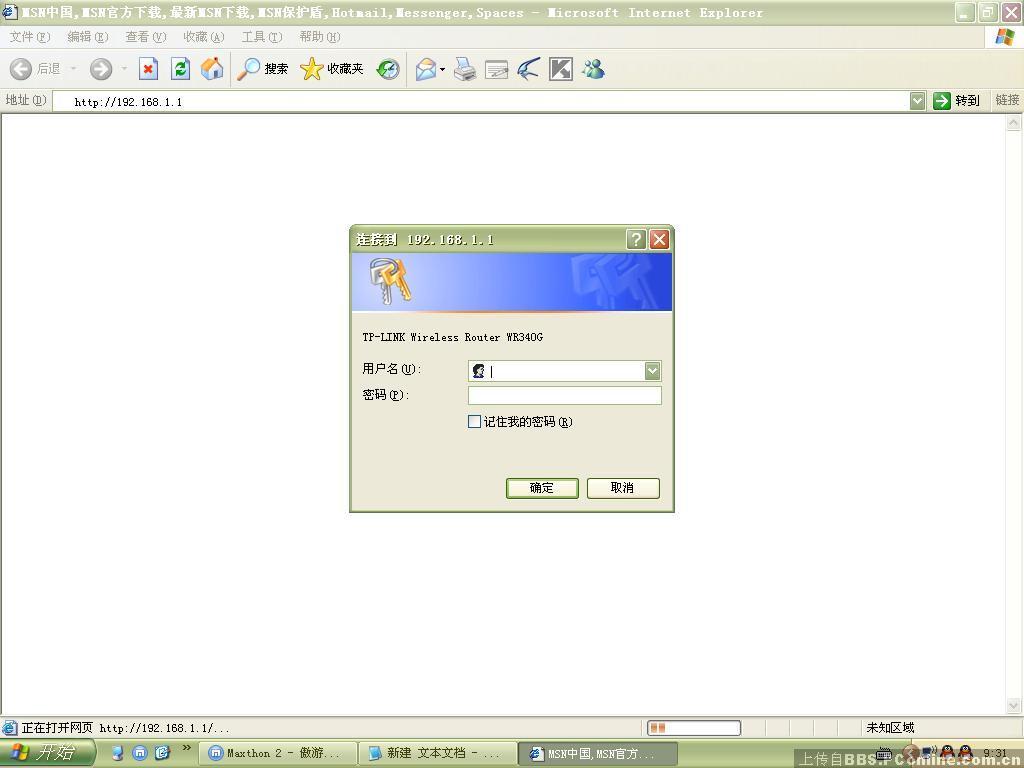Open the History toolbar icon
Viewport: 1024px width, 768px height.
coord(388,69)
